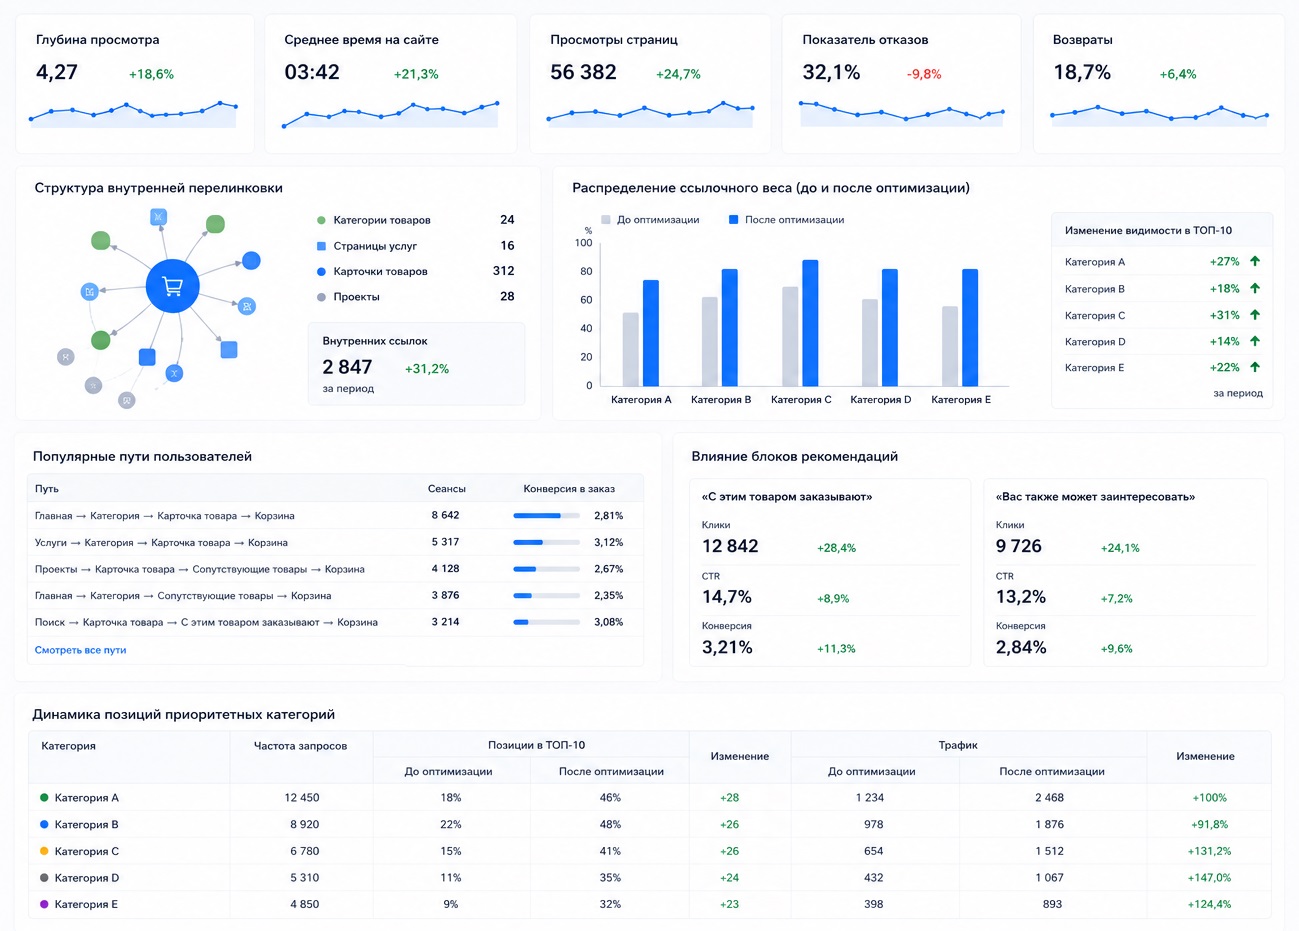Image resolution: width=1299 pixels, height=931 pixels.
Task: Click the Карточки товаров blue legend dot
Action: pyautogui.click(x=321, y=271)
